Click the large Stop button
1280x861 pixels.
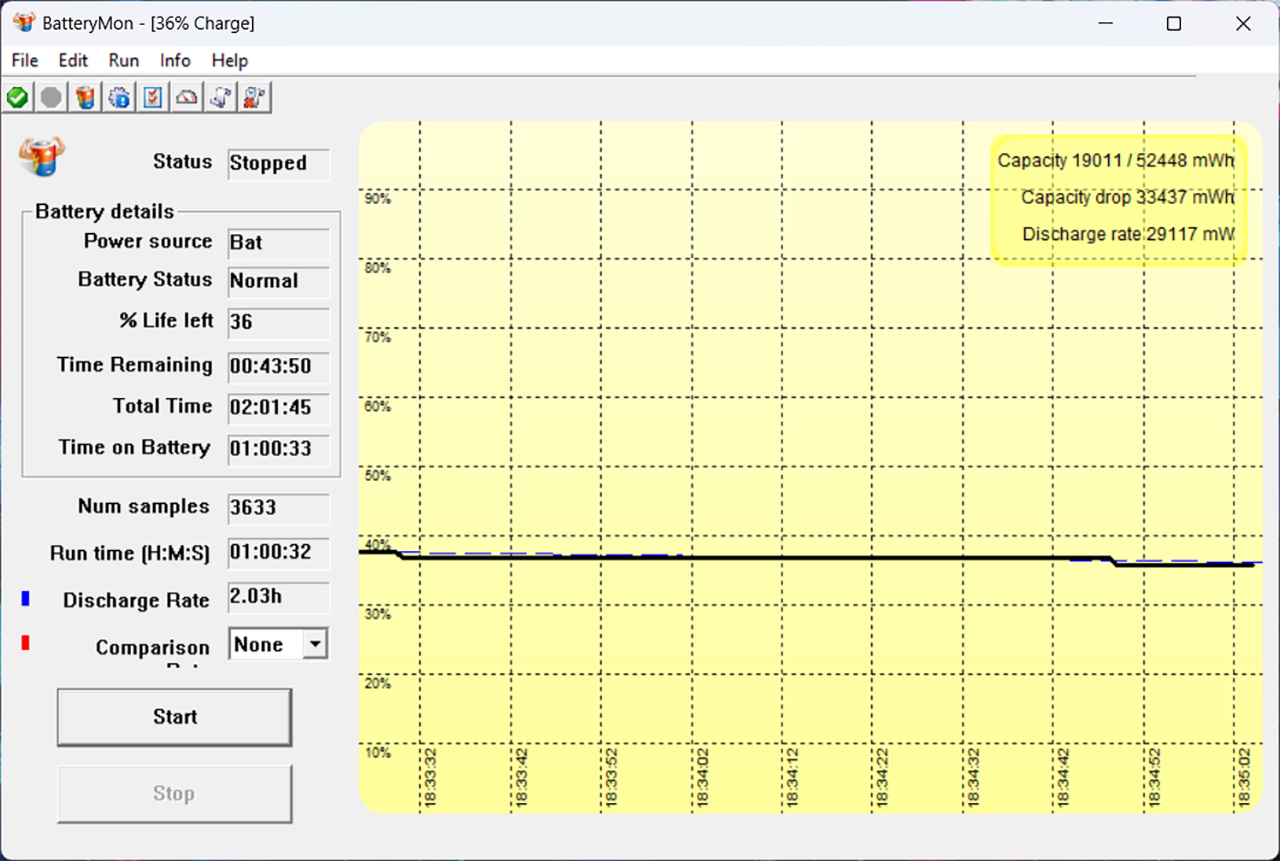pyautogui.click(x=174, y=794)
